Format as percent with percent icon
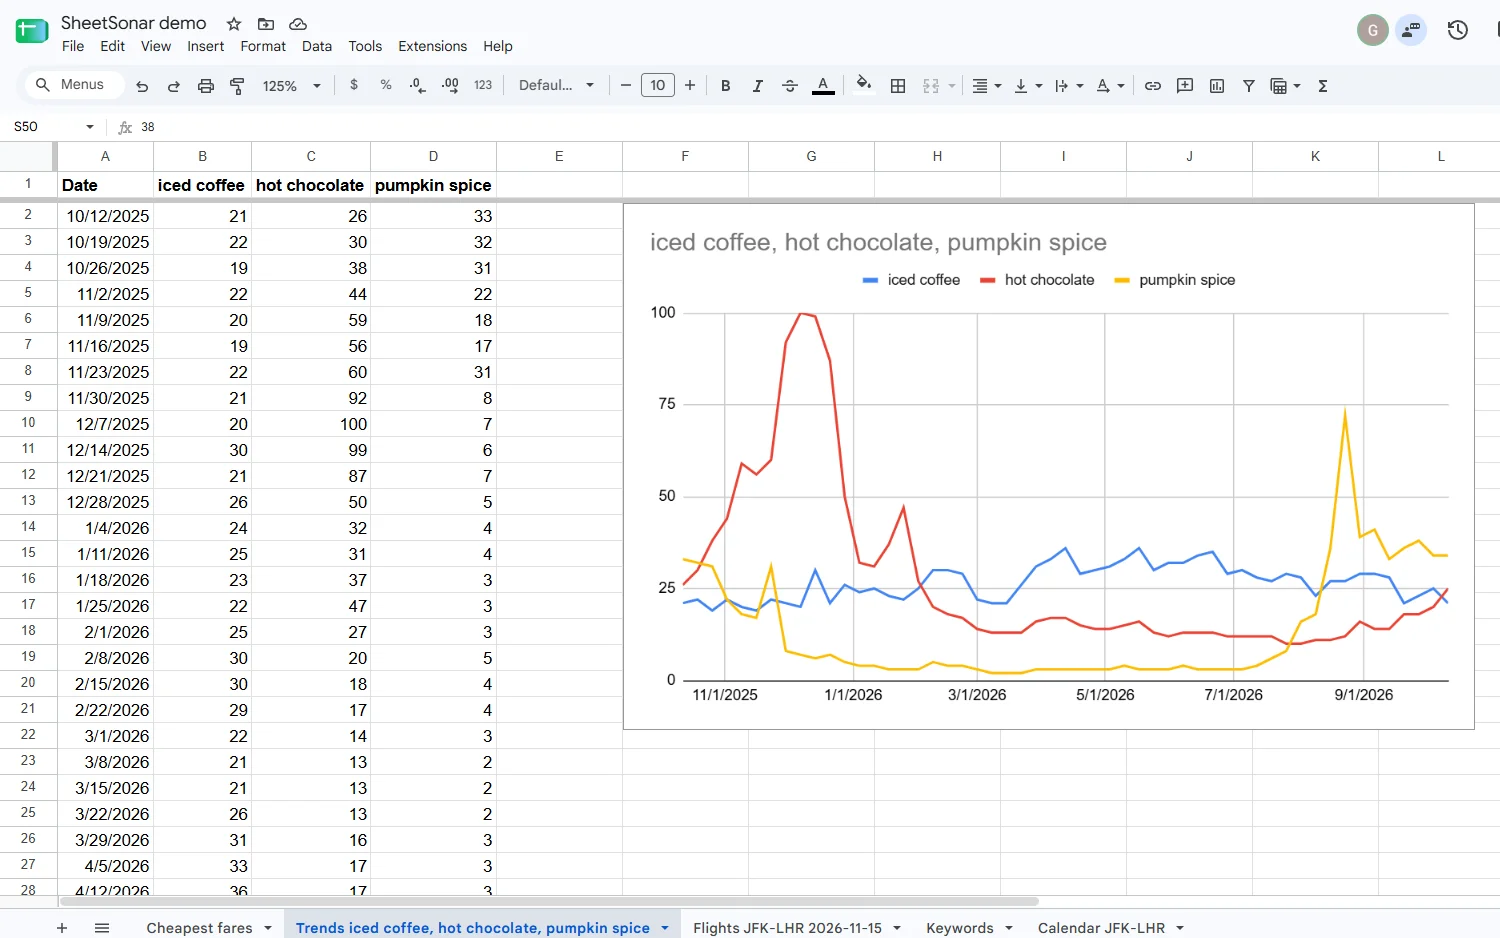The height and width of the screenshot is (938, 1500). pyautogui.click(x=386, y=85)
